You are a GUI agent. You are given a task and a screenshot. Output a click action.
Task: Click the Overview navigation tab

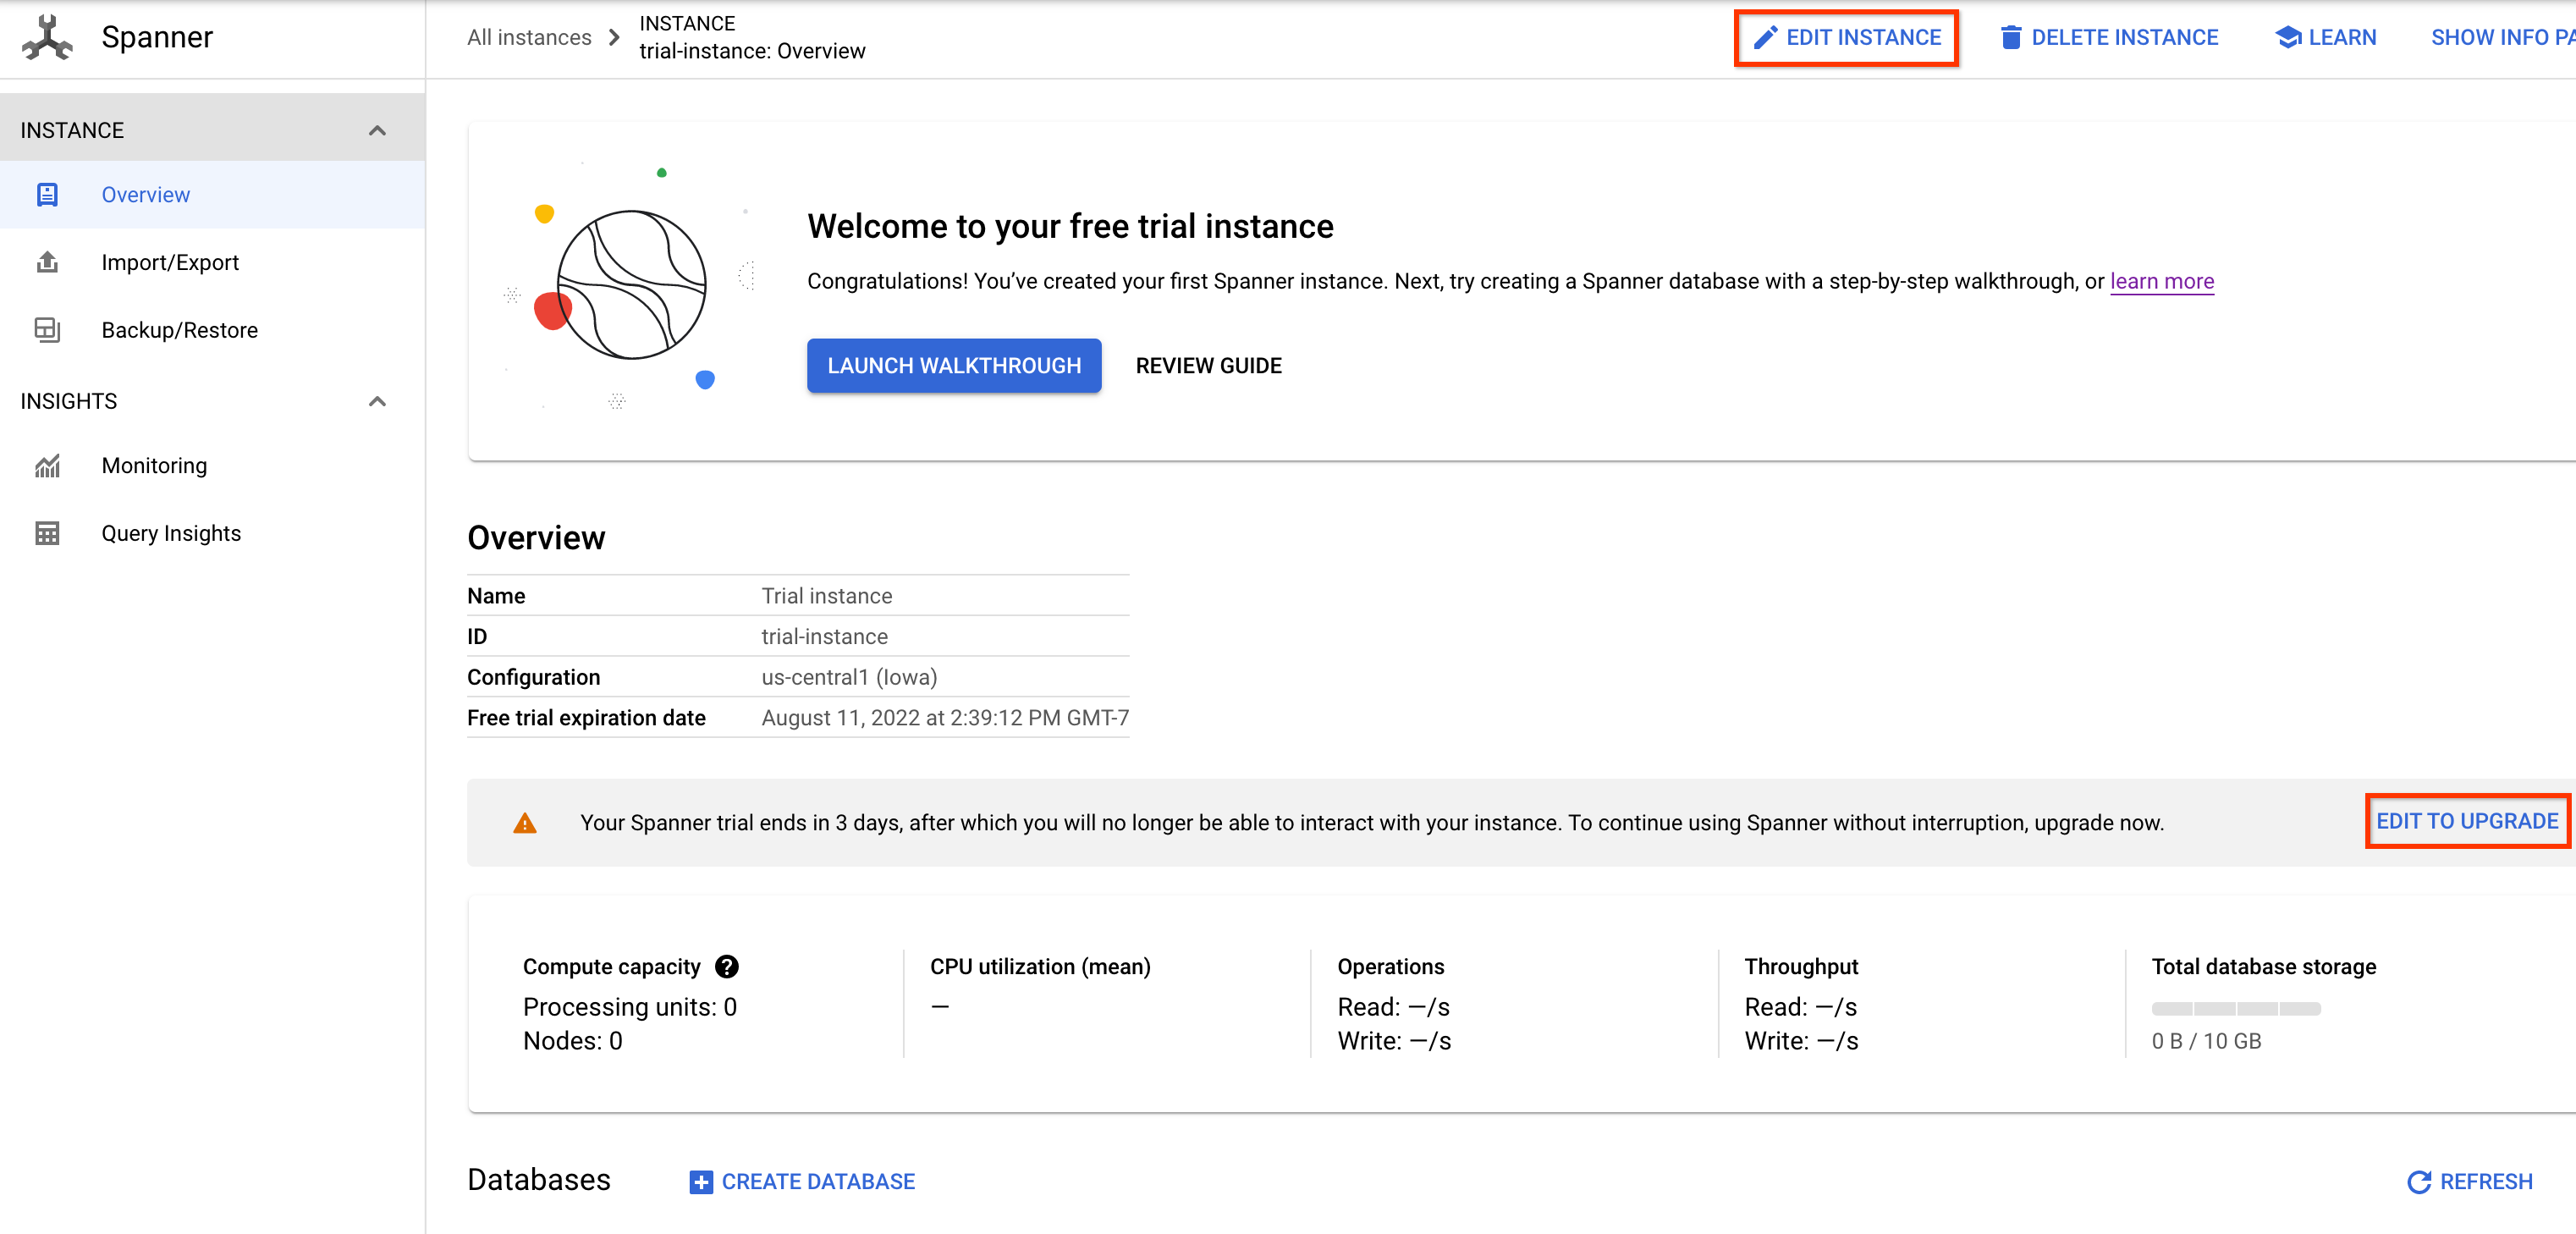(145, 194)
